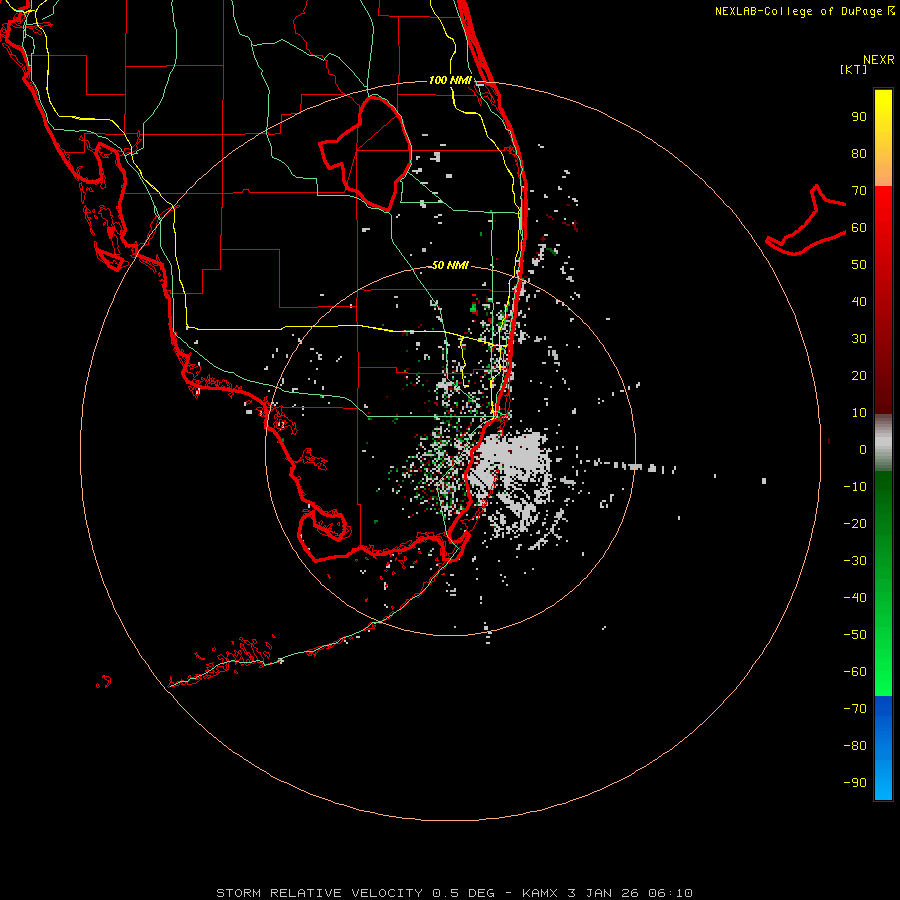
Task: Select the 80 value on velocity scale
Action: 859,154
